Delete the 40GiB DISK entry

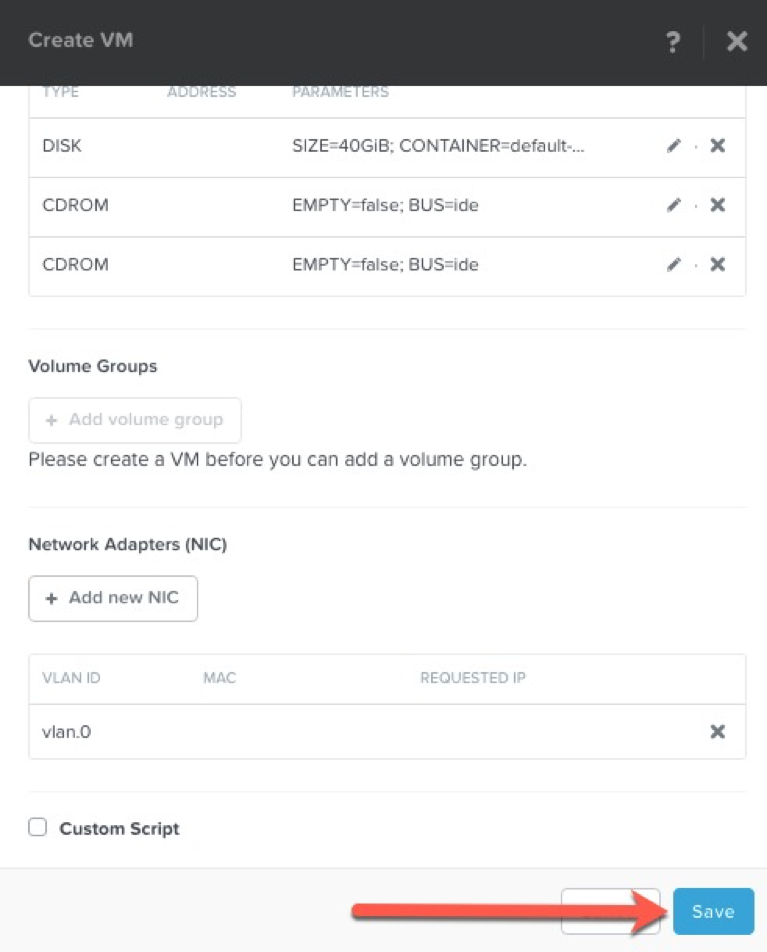click(718, 146)
